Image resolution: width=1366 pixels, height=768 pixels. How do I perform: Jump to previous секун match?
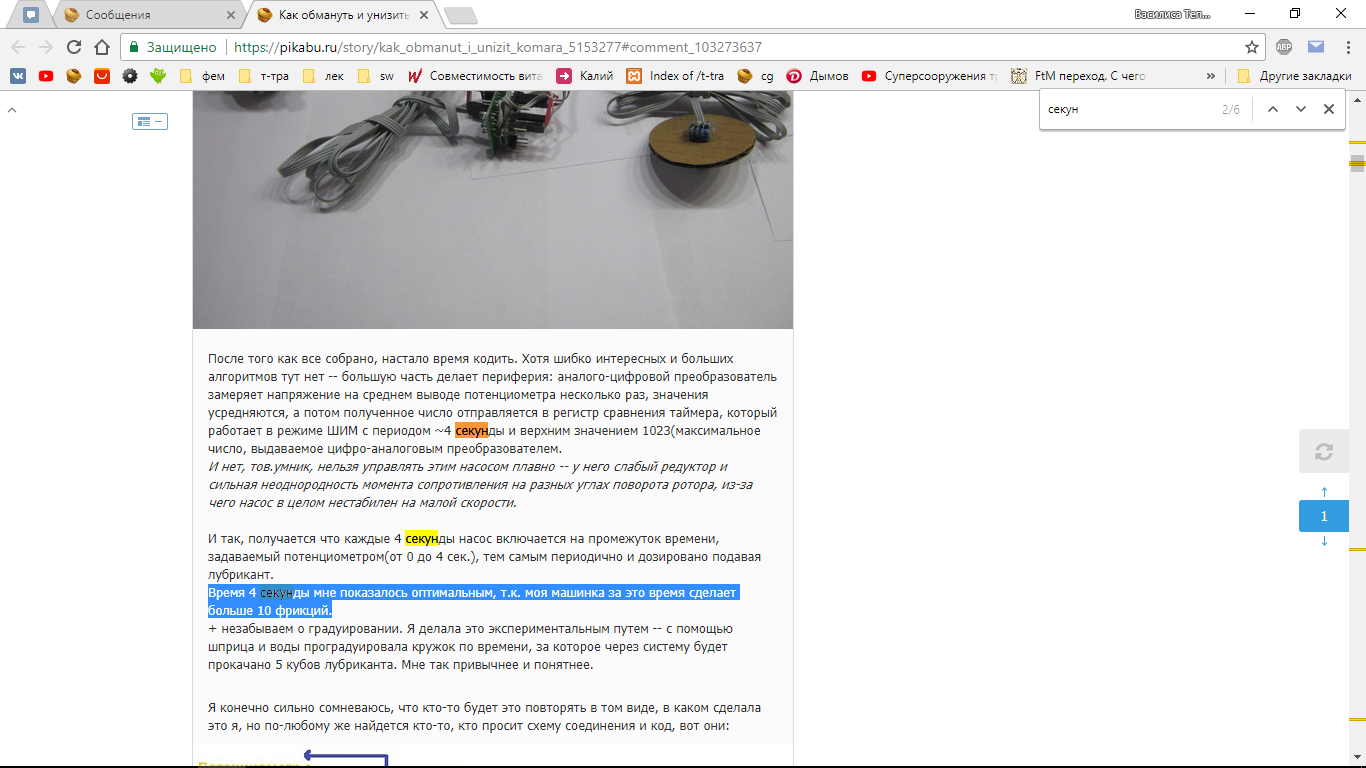pyautogui.click(x=1273, y=109)
